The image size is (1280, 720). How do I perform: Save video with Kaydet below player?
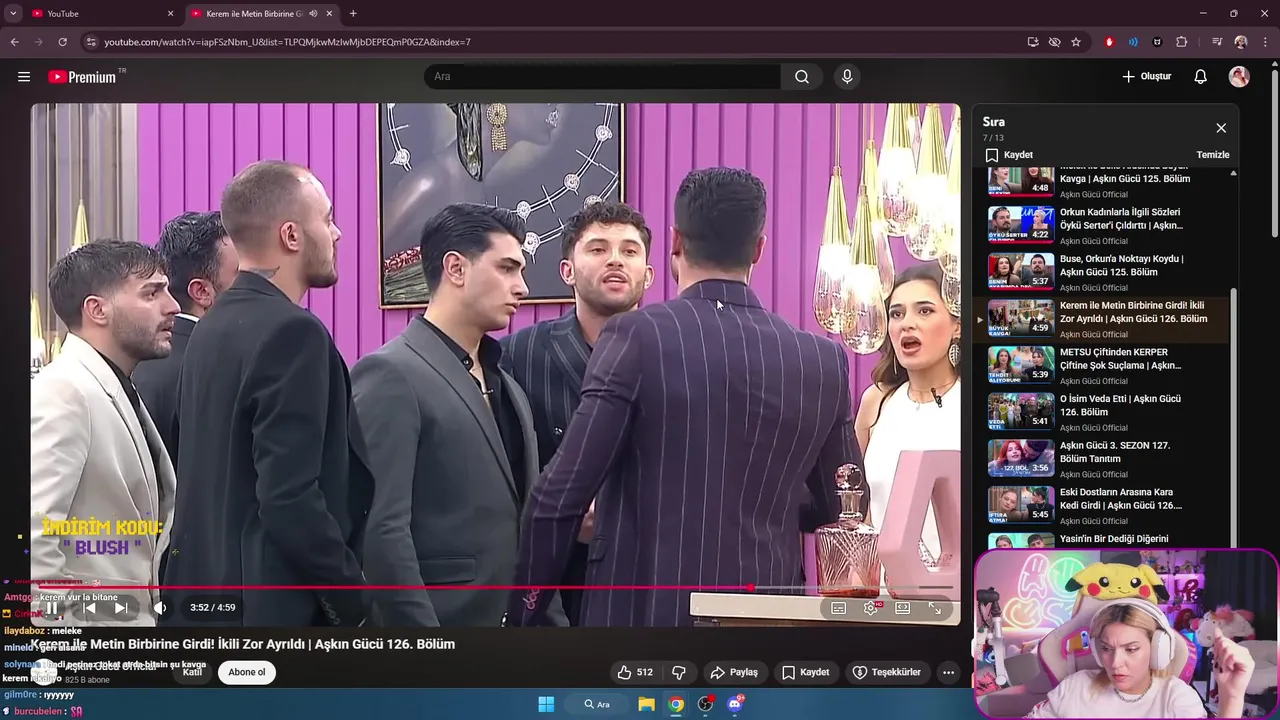(x=806, y=672)
